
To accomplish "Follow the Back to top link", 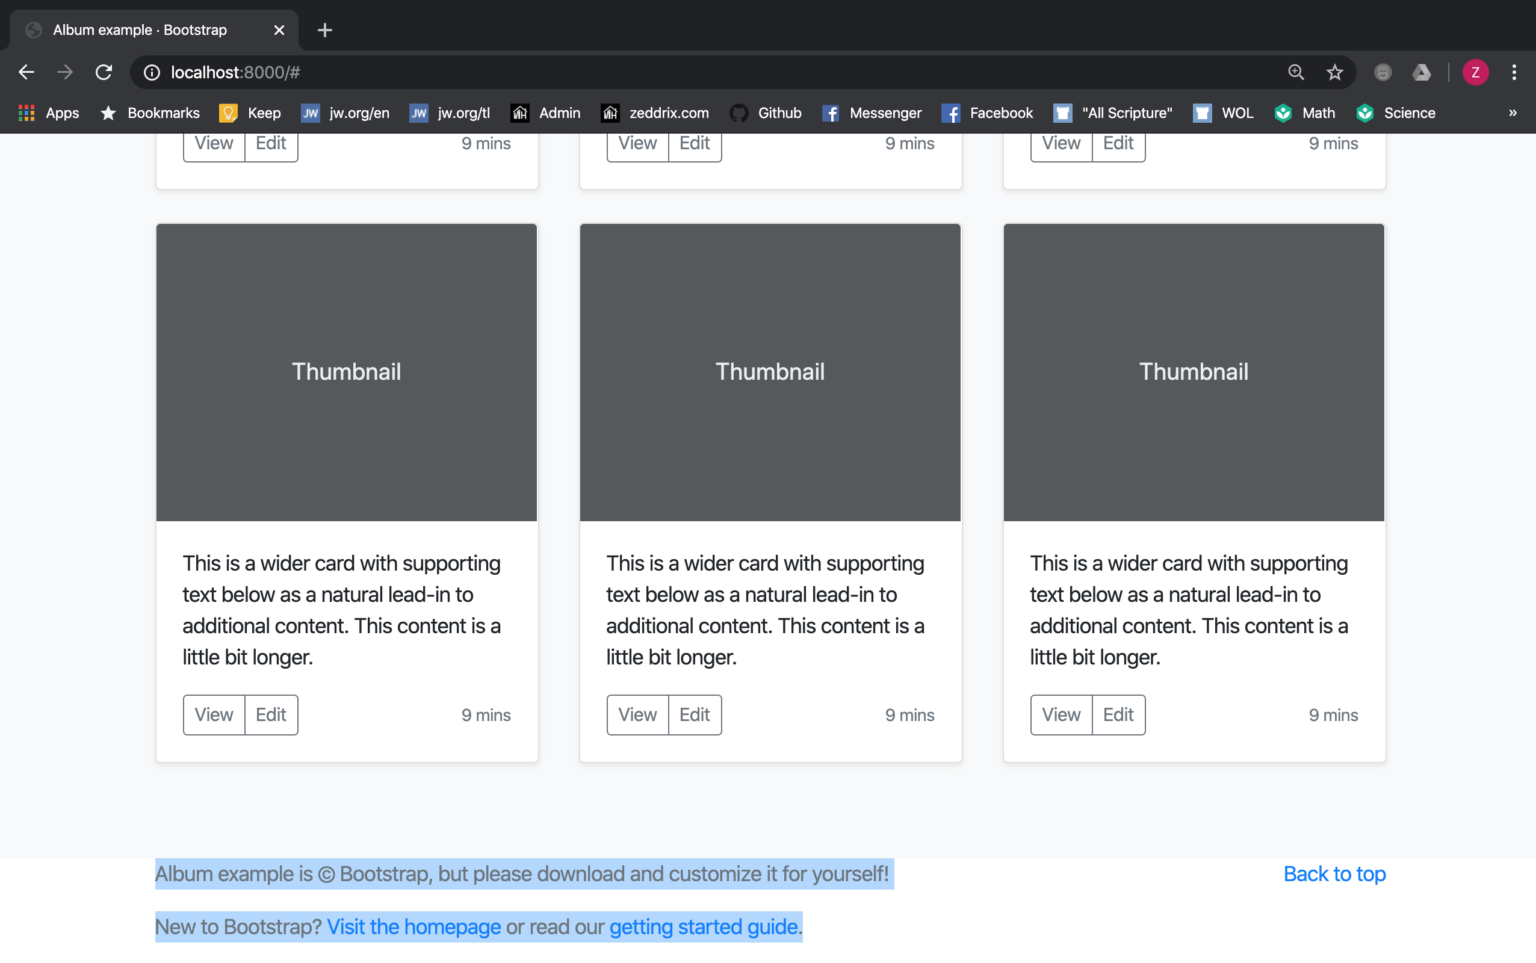I will (1334, 874).
